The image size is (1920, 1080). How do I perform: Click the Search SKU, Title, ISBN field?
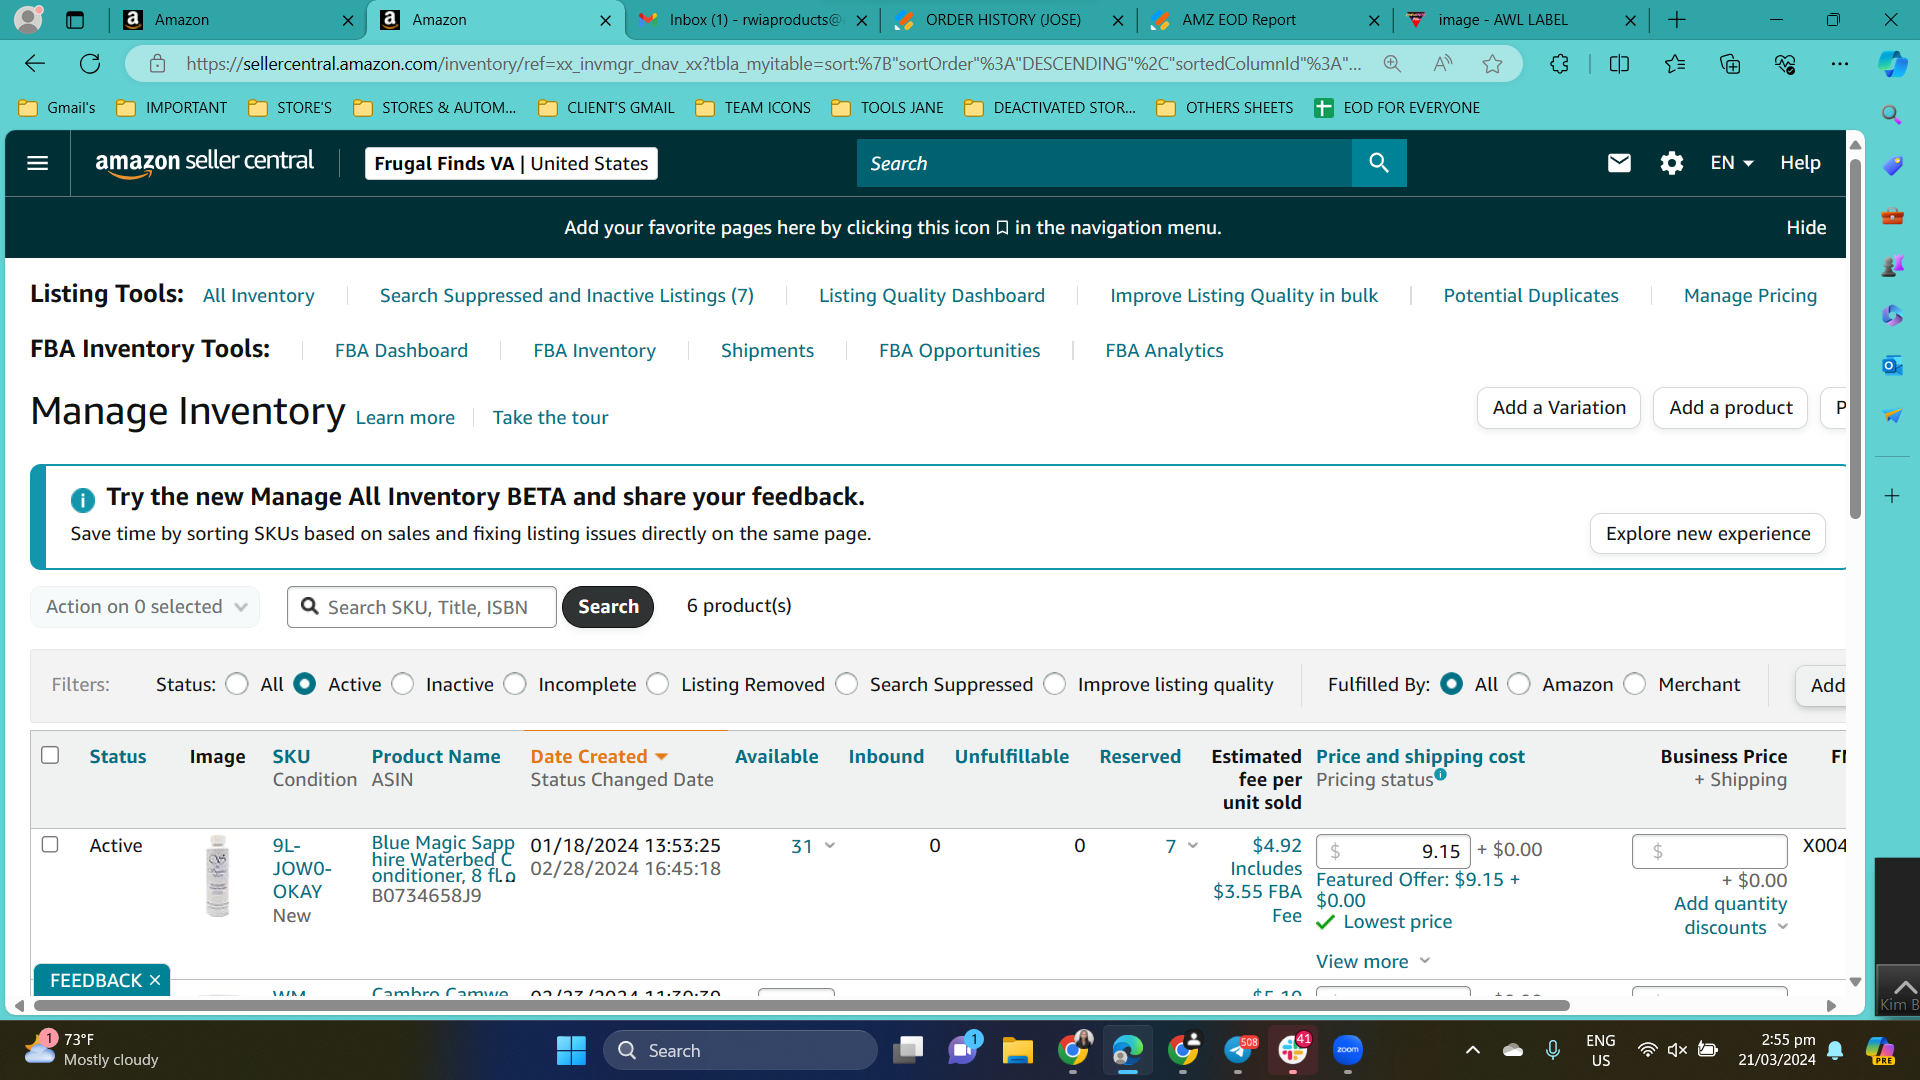tap(422, 607)
